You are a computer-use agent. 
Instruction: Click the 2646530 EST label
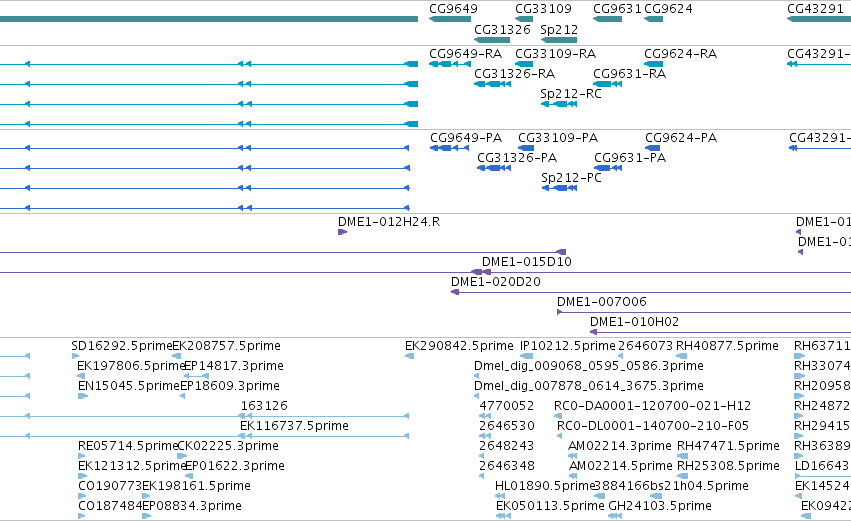pyautogui.click(x=507, y=426)
